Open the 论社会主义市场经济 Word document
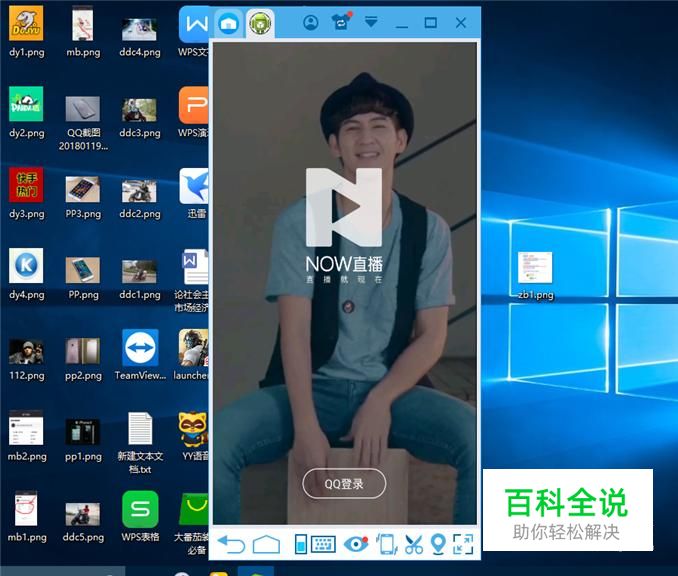The image size is (678, 576). point(192,281)
